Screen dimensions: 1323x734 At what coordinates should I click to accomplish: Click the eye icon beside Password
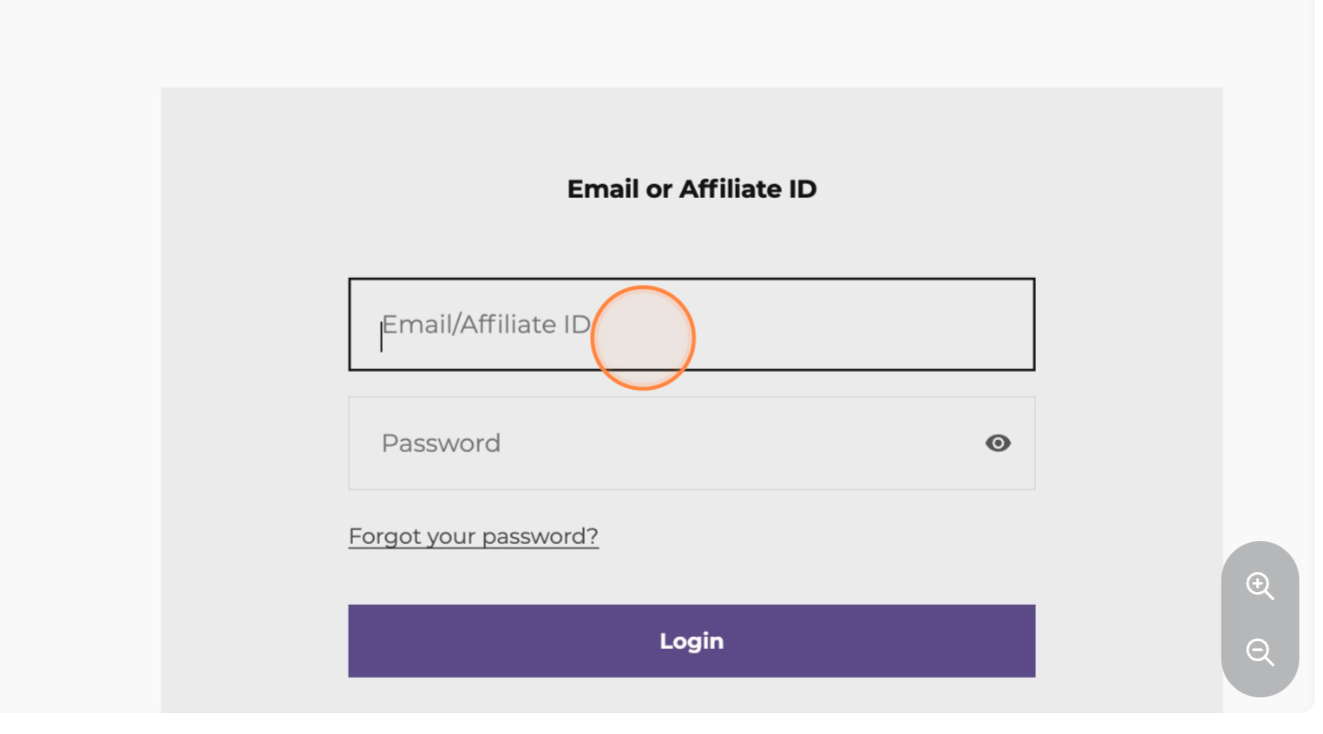click(x=997, y=443)
